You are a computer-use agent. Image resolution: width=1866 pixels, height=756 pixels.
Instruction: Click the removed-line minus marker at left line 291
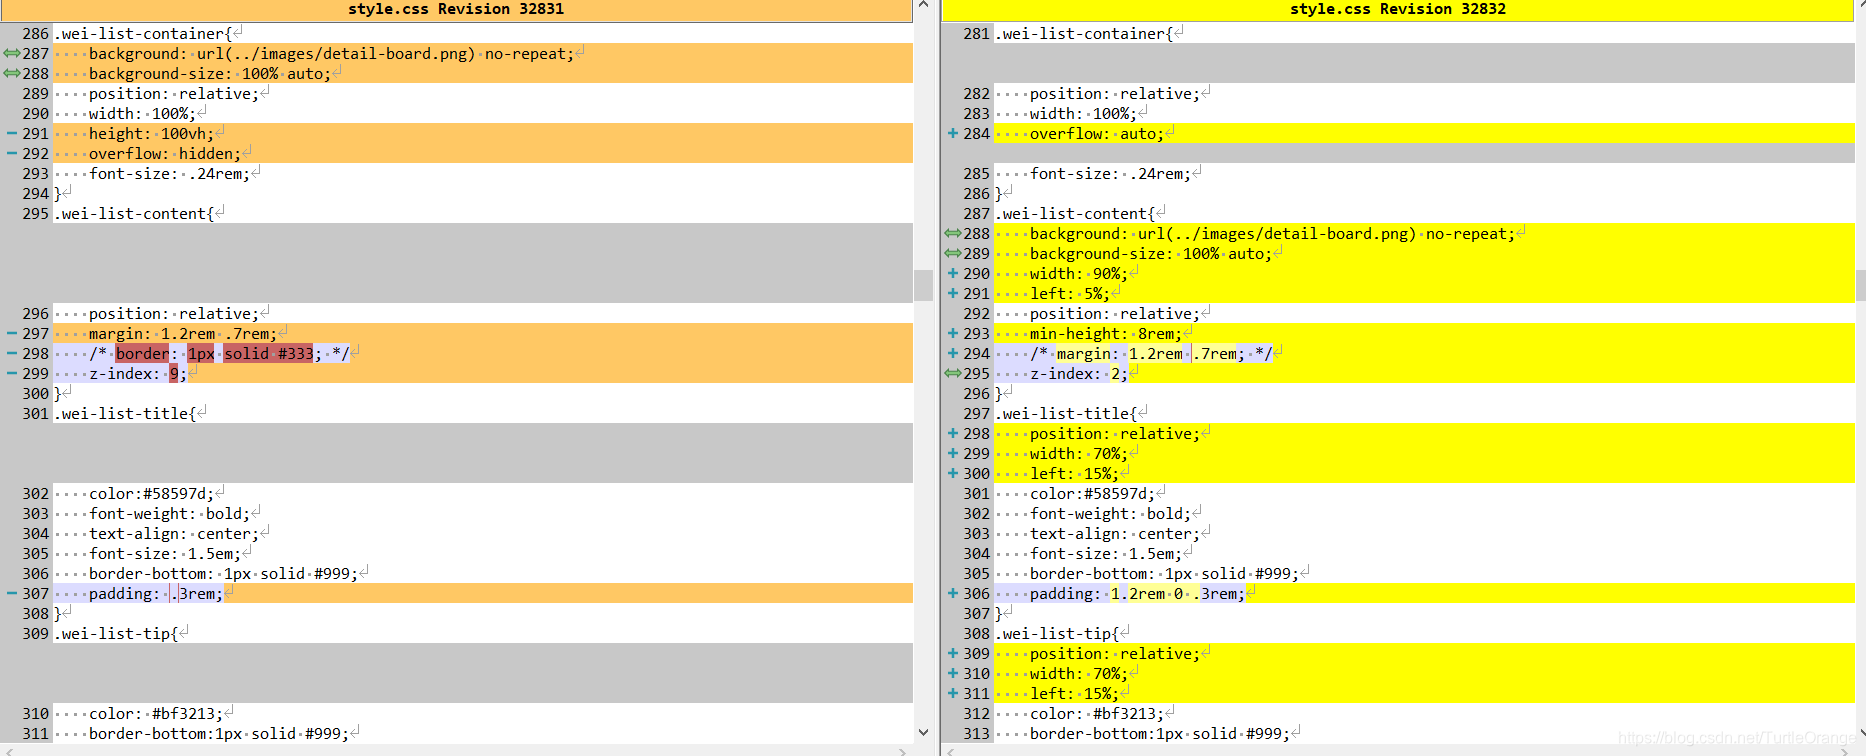(x=11, y=133)
